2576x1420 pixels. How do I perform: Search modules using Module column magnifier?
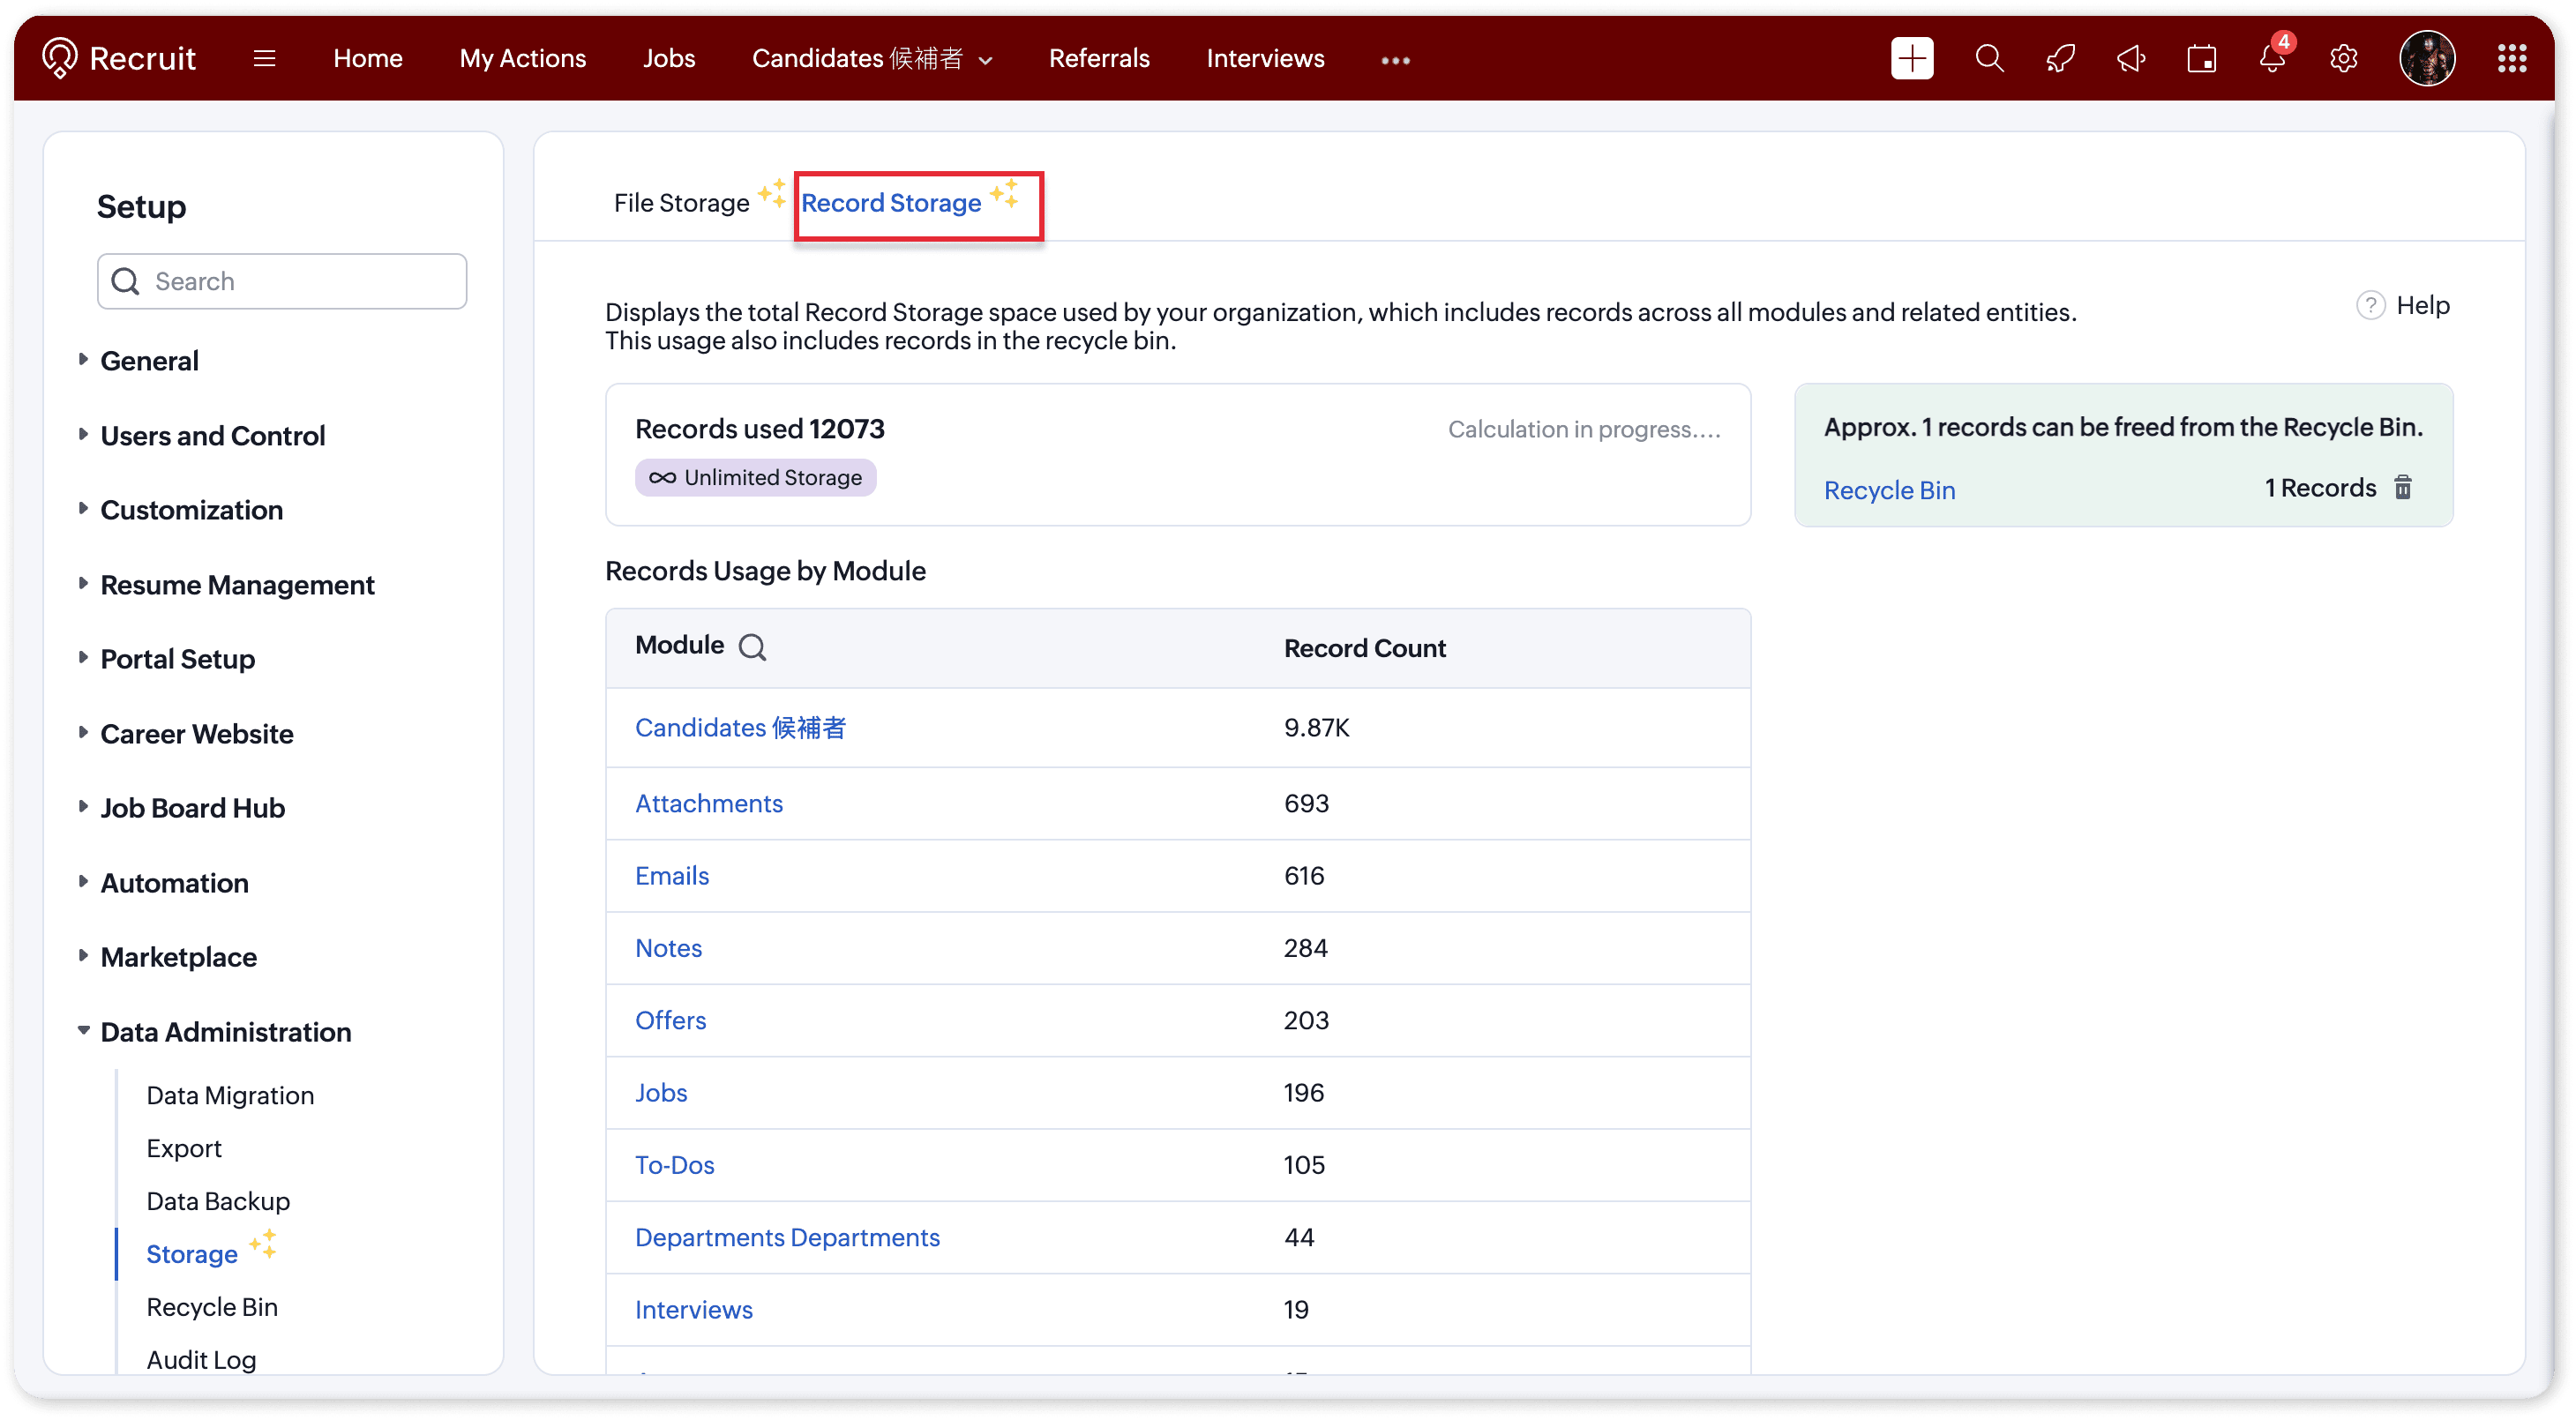coord(752,647)
